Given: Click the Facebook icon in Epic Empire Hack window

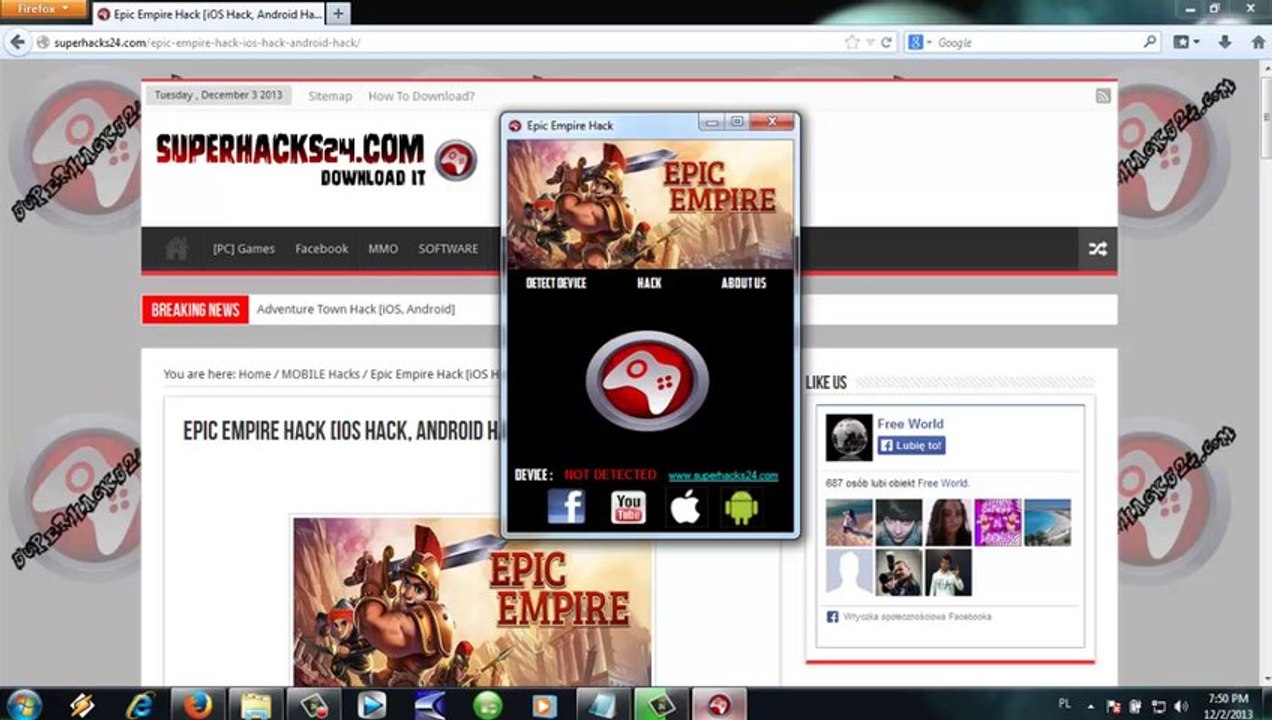Looking at the screenshot, I should click(566, 507).
